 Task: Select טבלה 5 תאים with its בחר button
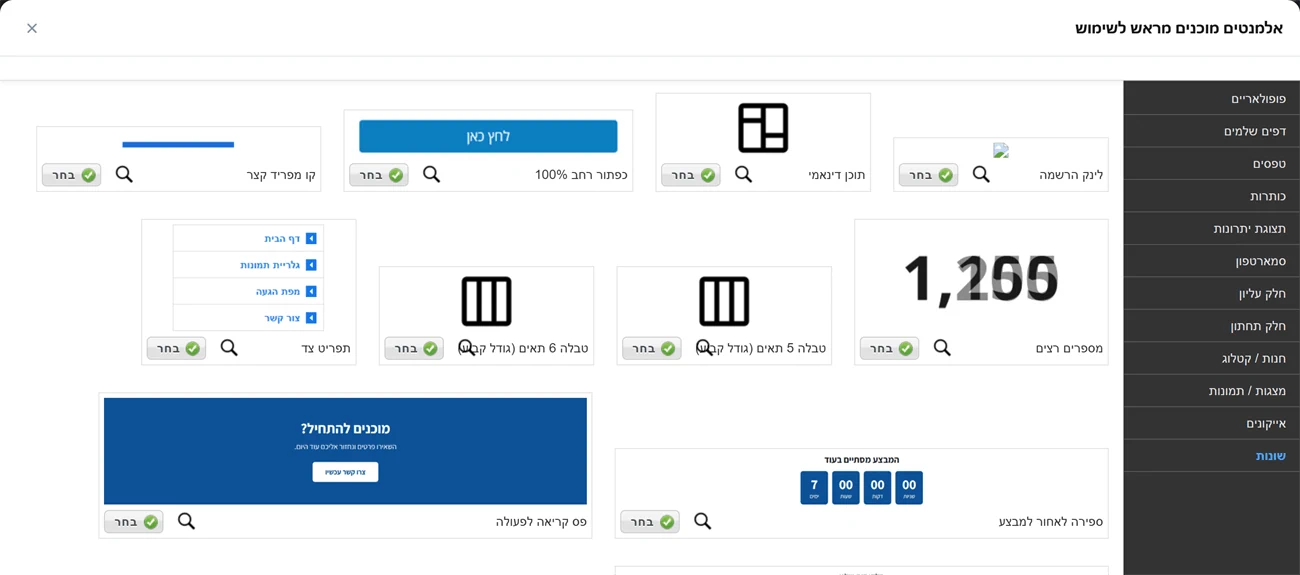[x=651, y=348]
